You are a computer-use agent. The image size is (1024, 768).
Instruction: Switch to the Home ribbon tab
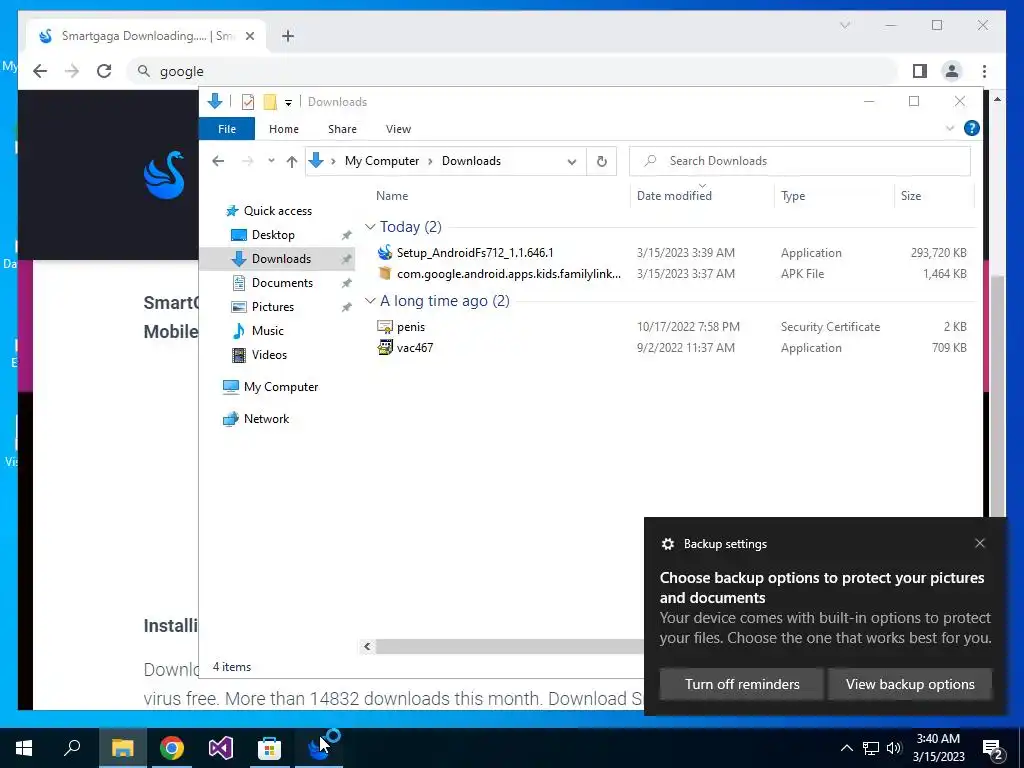click(283, 129)
